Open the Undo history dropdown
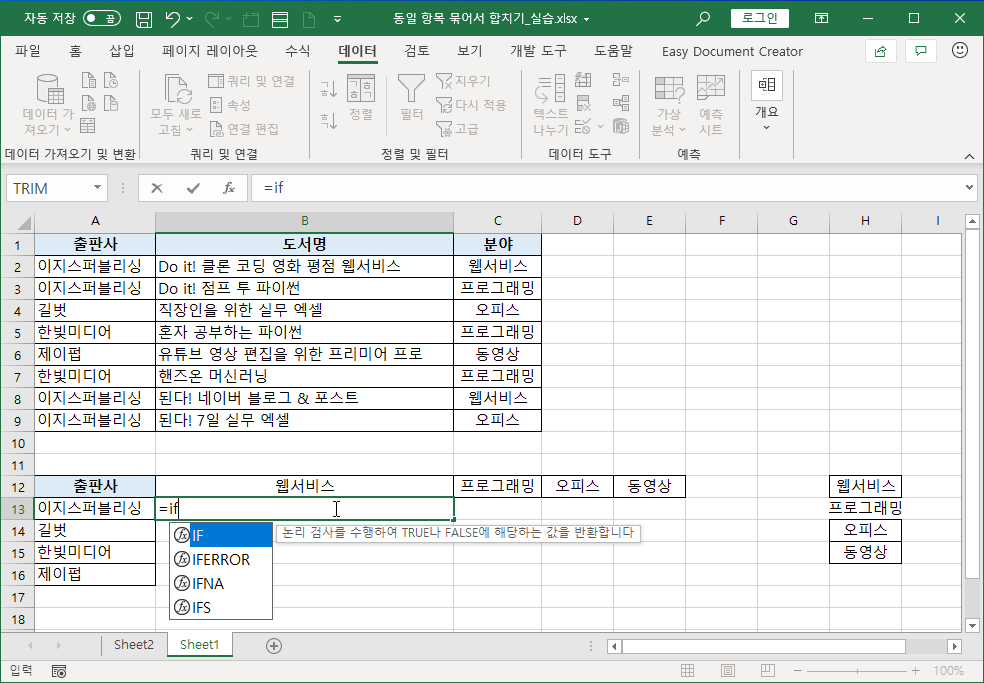Viewport: 984px width, 683px height. click(190, 19)
